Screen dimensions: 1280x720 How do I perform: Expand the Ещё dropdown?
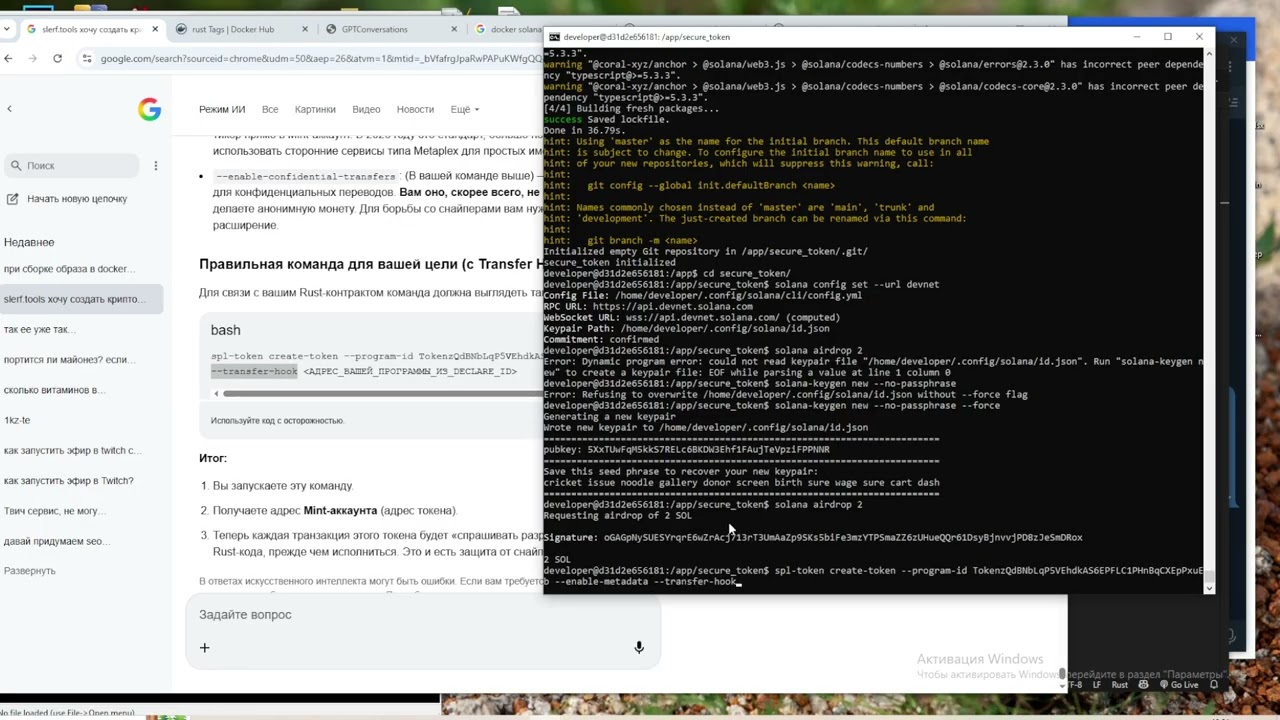(464, 110)
